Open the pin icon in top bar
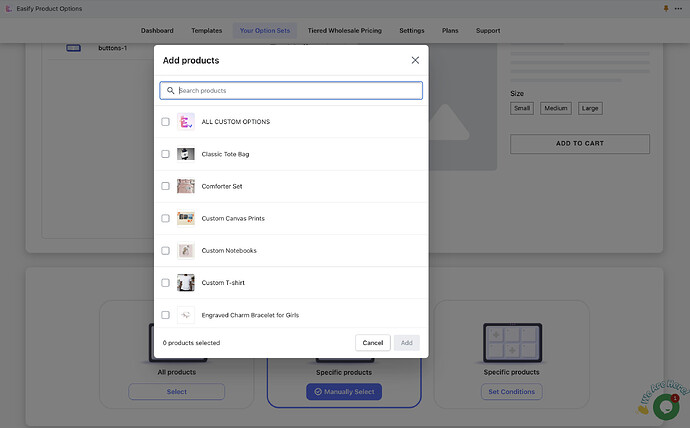This screenshot has height=428, width=690. pyautogui.click(x=666, y=8)
